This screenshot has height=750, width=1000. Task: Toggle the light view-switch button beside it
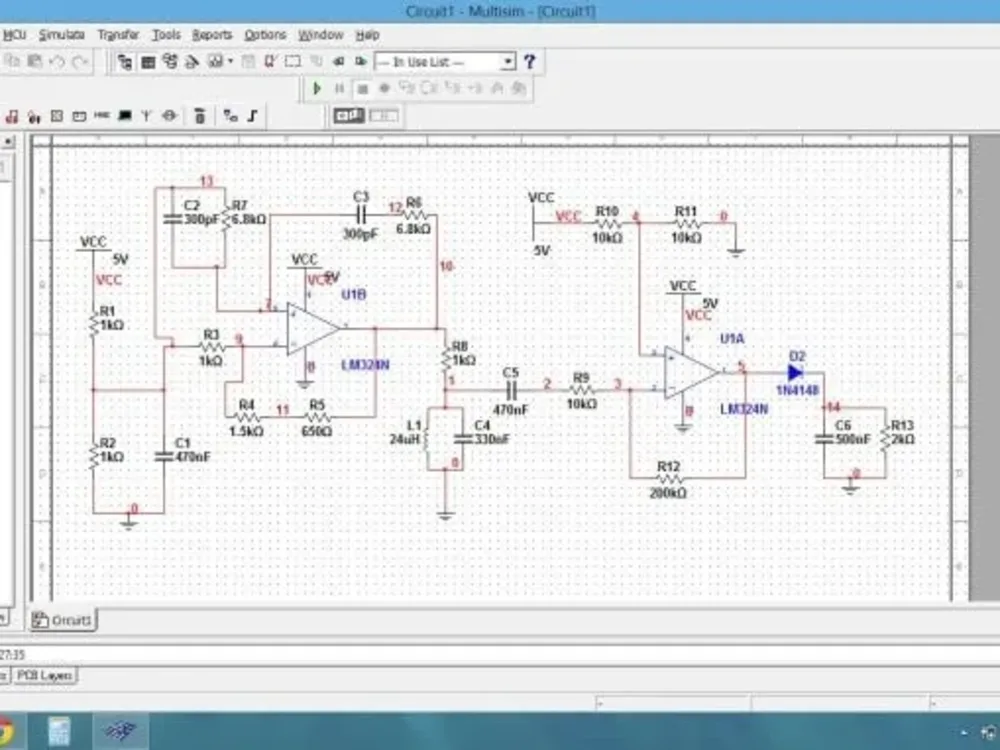tap(384, 115)
